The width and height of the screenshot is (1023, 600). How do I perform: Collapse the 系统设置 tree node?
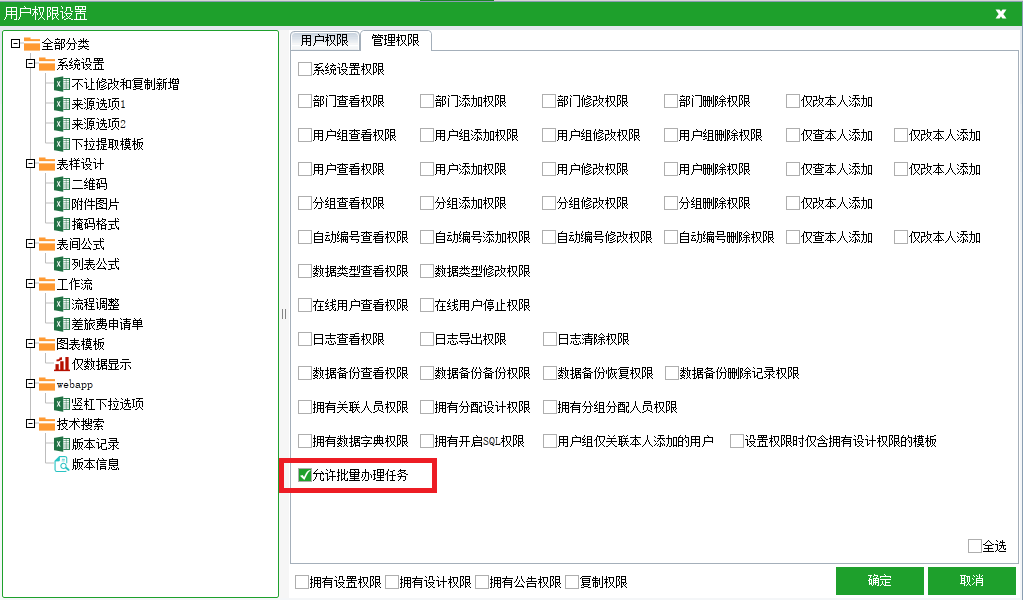pyautogui.click(x=31, y=64)
